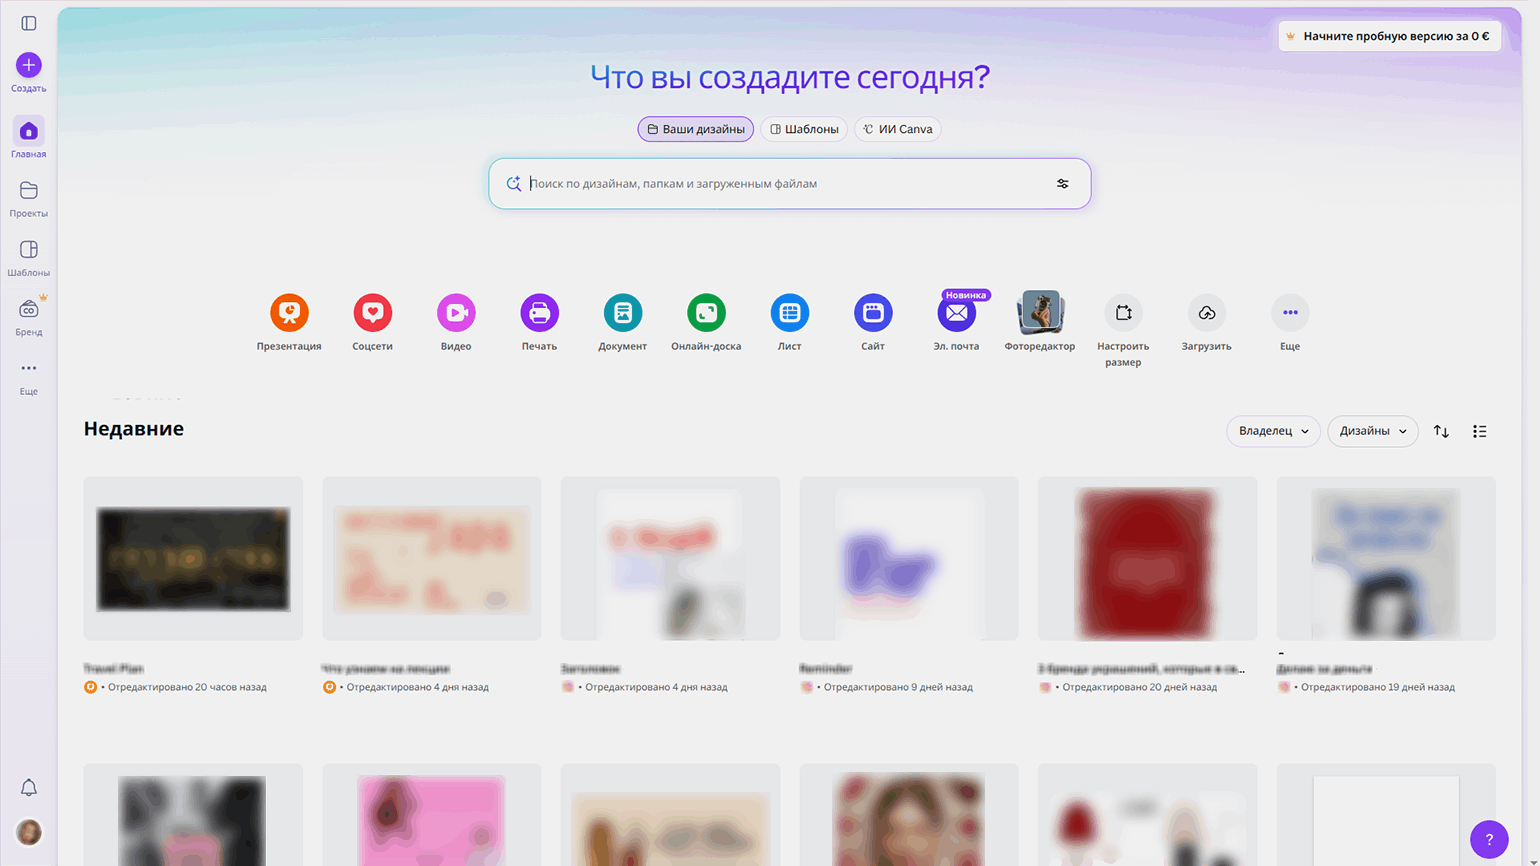1540x866 pixels.
Task: Open the purple help question mark button
Action: 1488,839
